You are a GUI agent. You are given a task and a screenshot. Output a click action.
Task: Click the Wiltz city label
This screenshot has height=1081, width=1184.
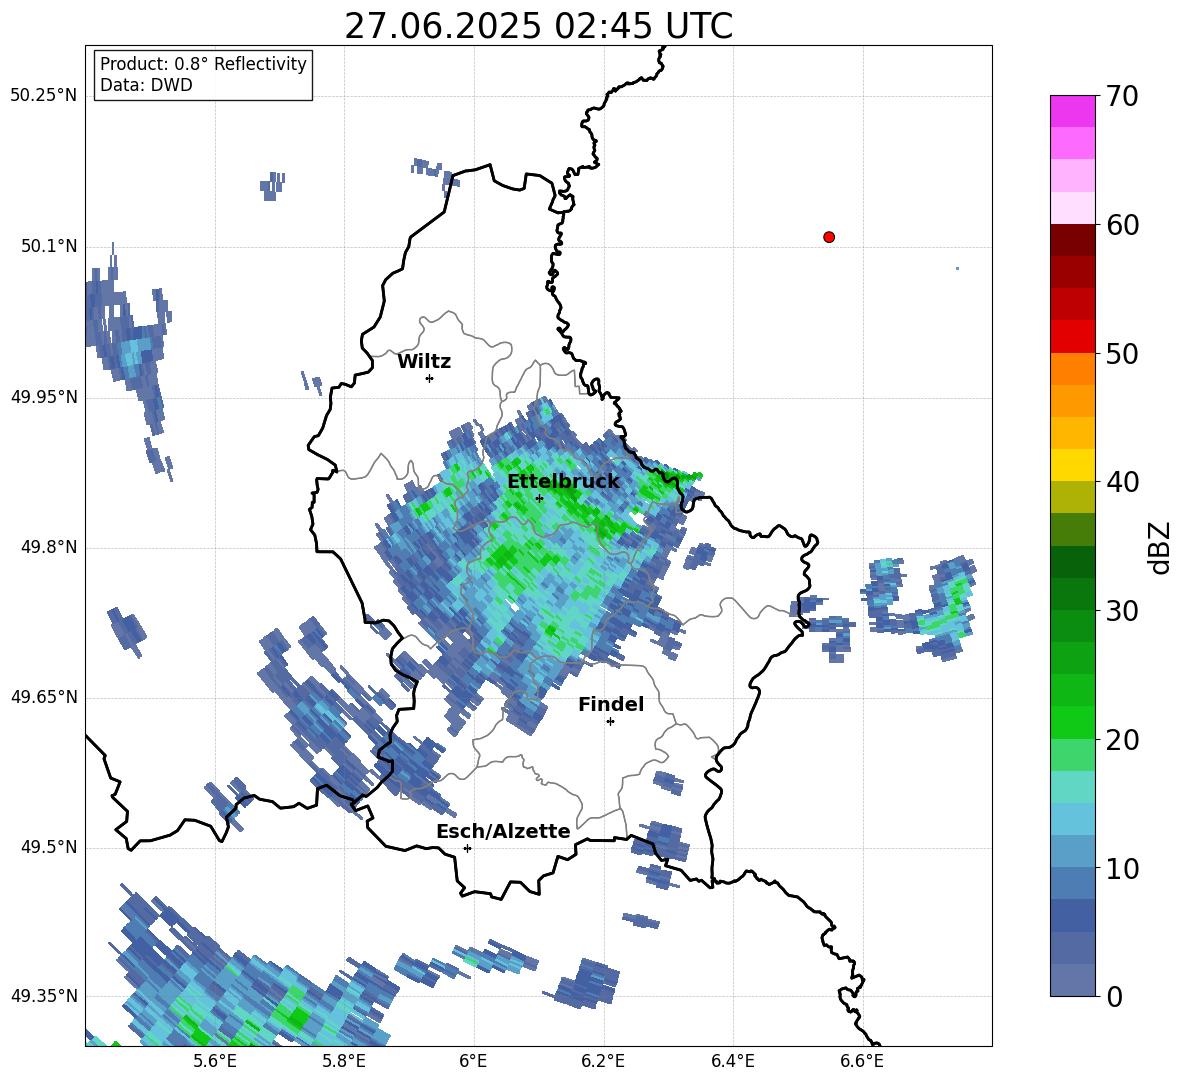424,362
